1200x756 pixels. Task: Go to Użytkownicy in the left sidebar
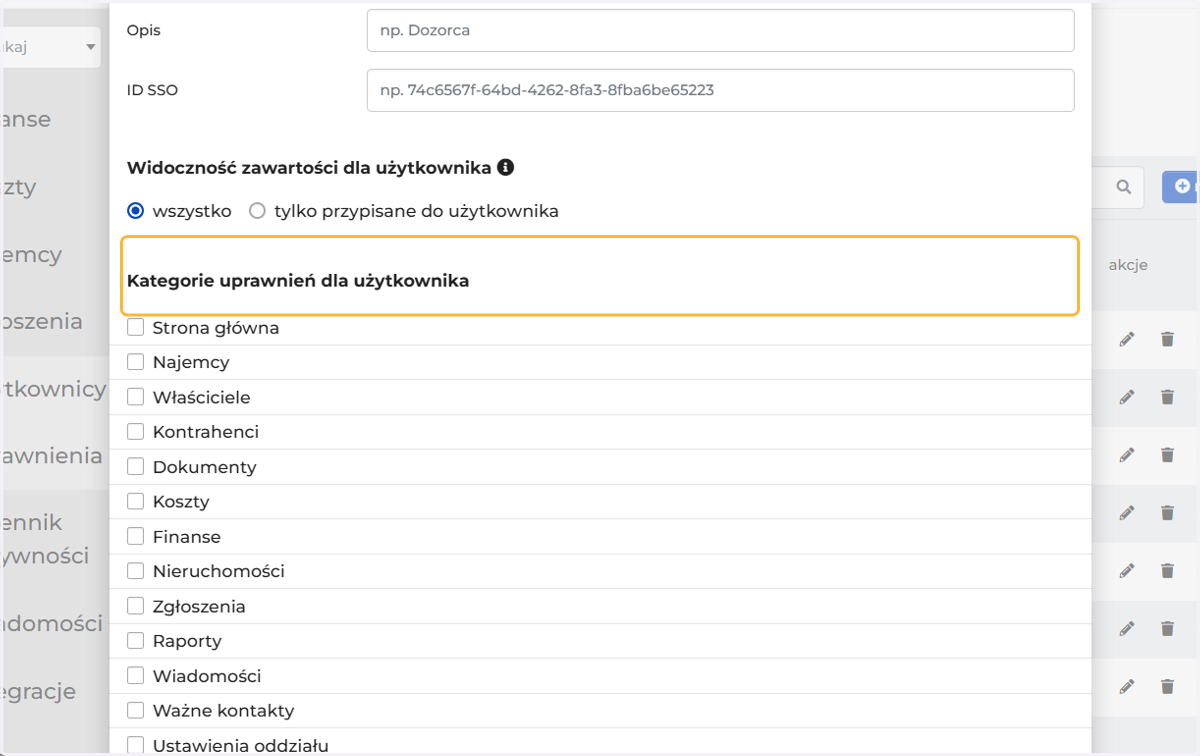point(55,389)
